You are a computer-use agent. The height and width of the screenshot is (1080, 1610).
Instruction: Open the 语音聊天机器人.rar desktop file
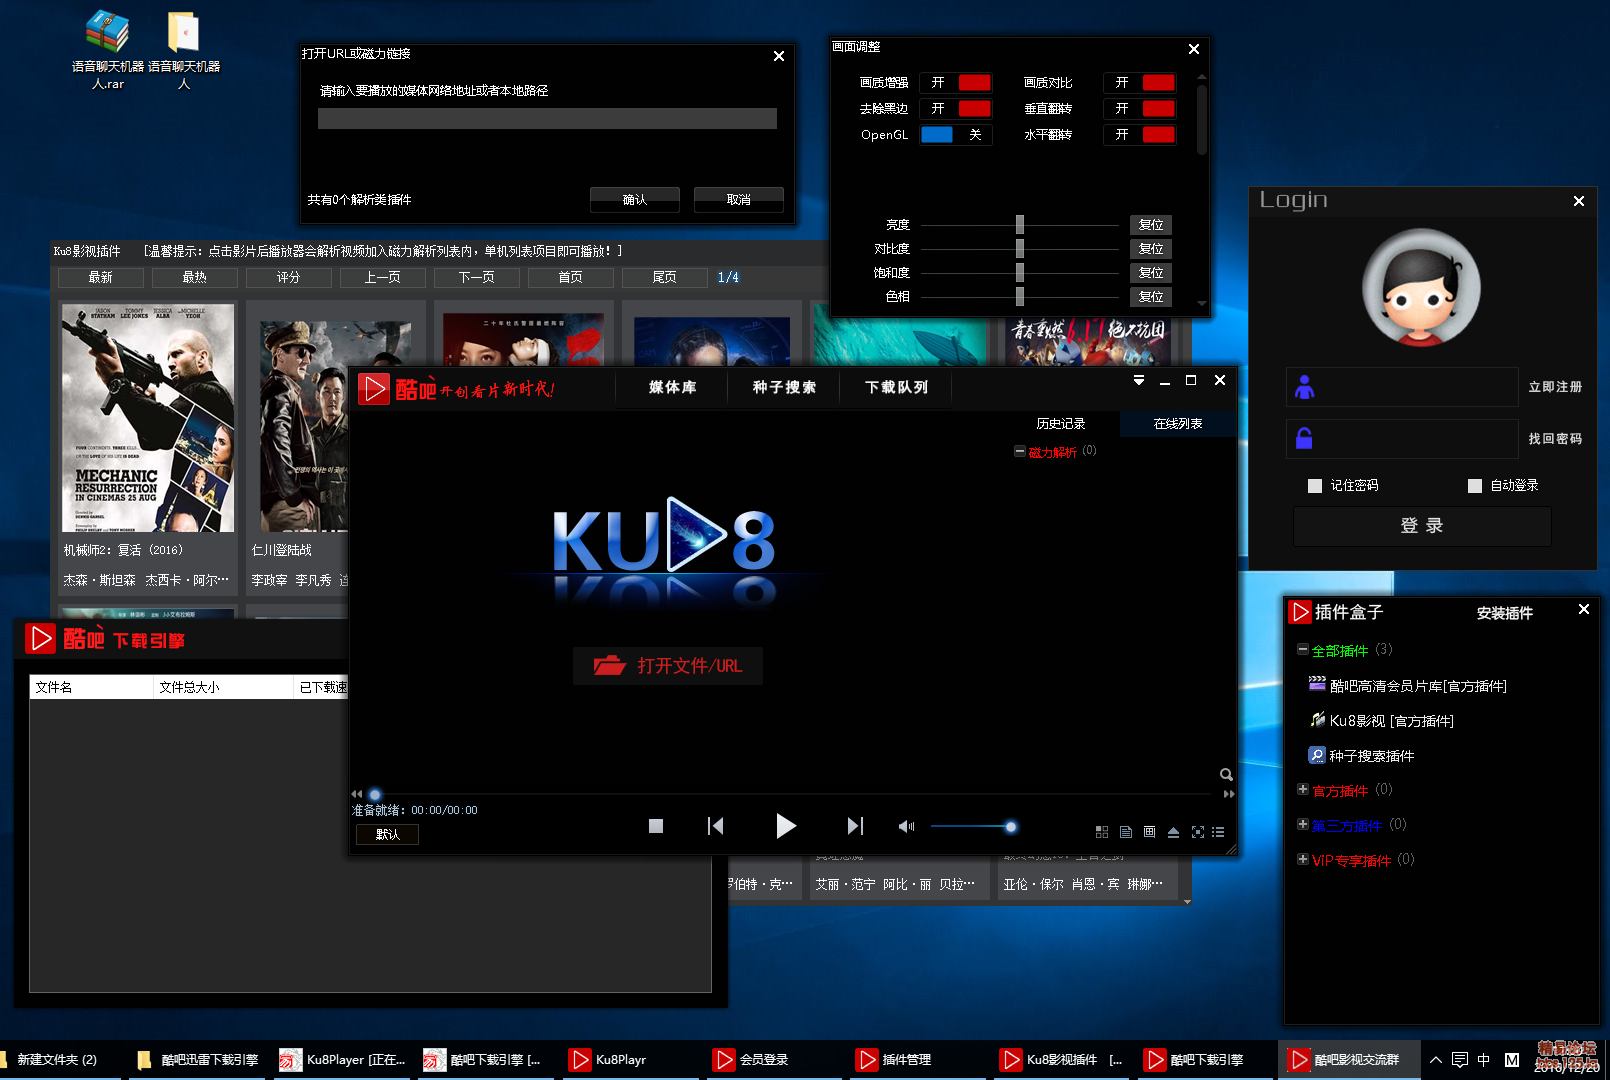point(107,51)
